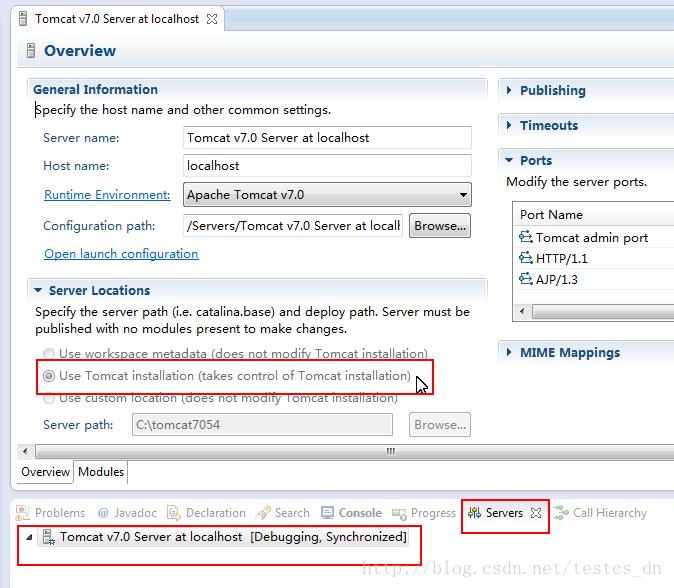Click the Tomcat admin port icon

[x=526, y=237]
